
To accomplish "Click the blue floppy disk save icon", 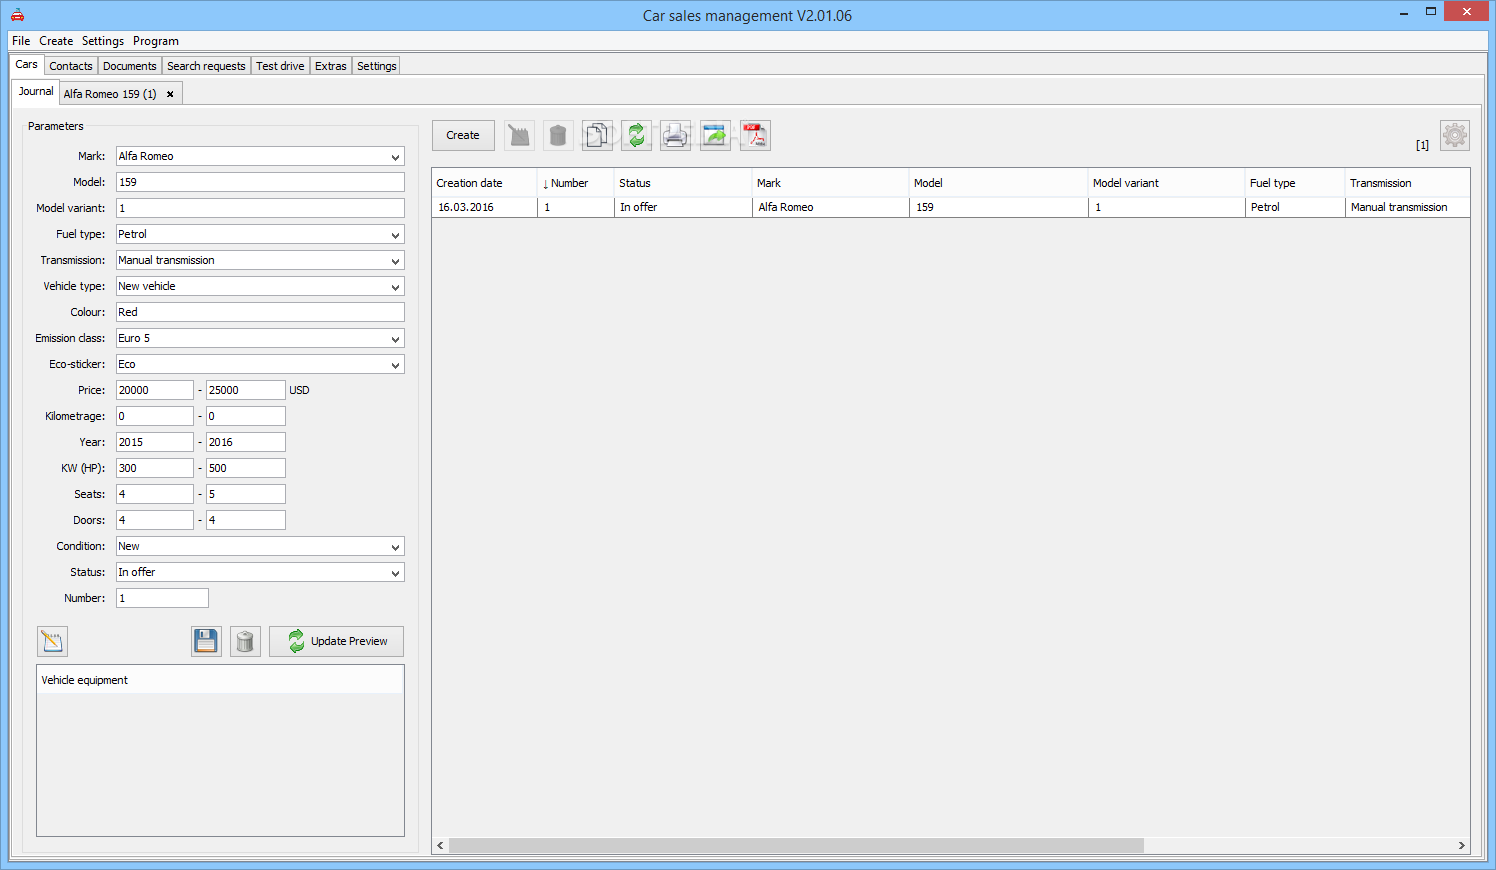I will pyautogui.click(x=206, y=641).
